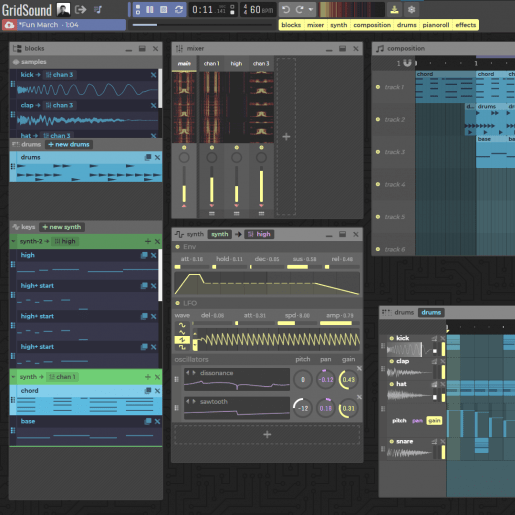
Task: Mute track 4 in composition
Action: [x=378, y=184]
